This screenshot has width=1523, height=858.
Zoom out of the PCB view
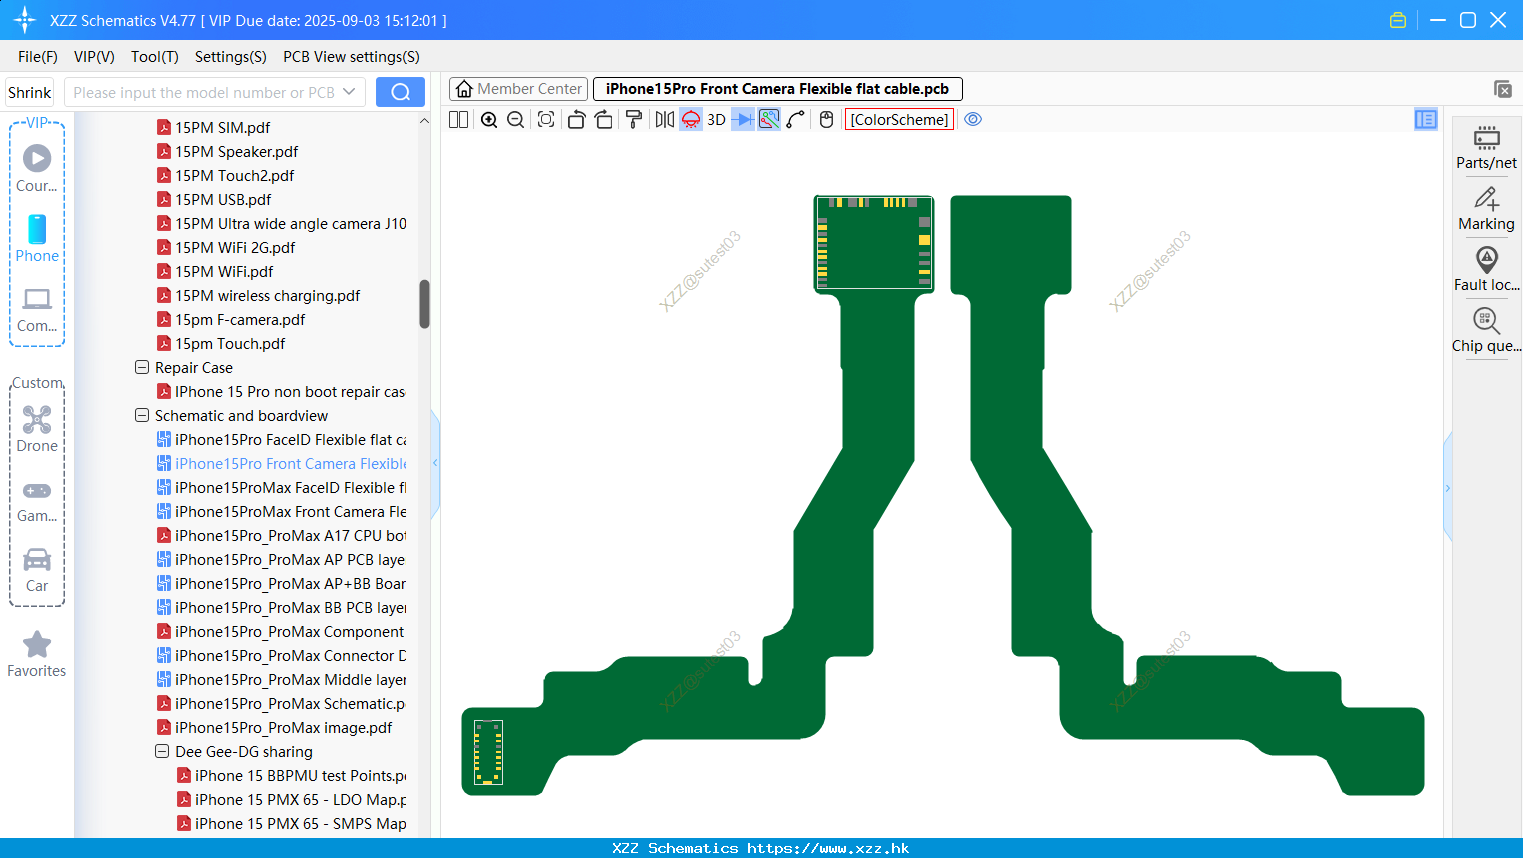[515, 119]
